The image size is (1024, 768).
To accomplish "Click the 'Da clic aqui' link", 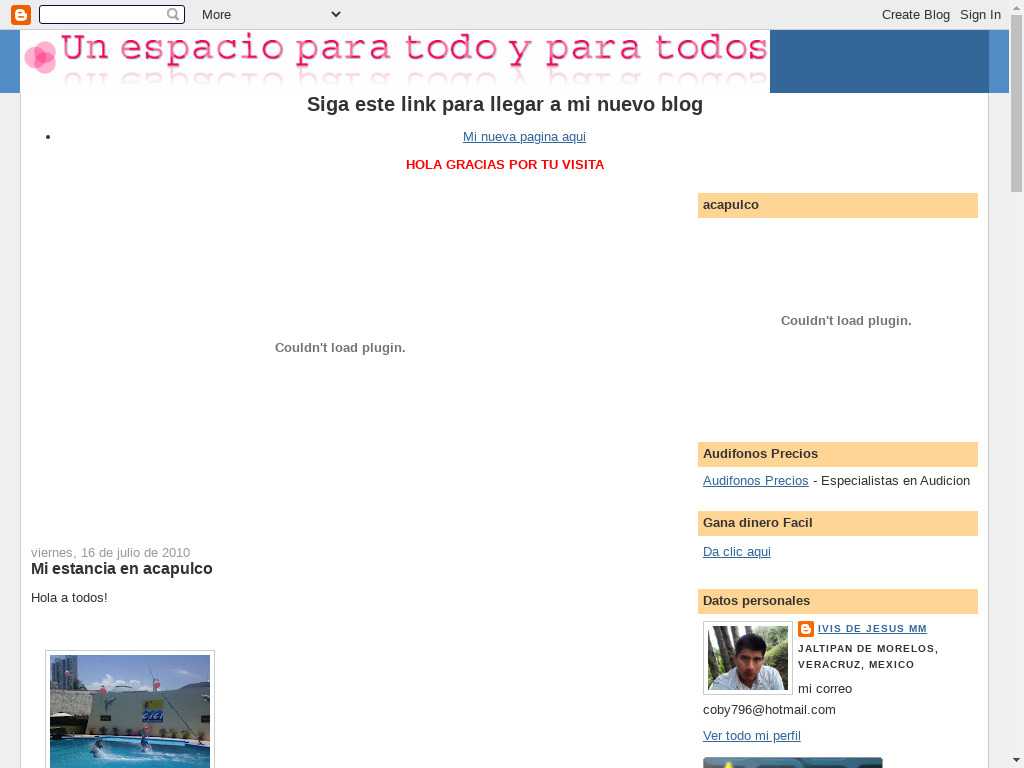I will point(736,552).
